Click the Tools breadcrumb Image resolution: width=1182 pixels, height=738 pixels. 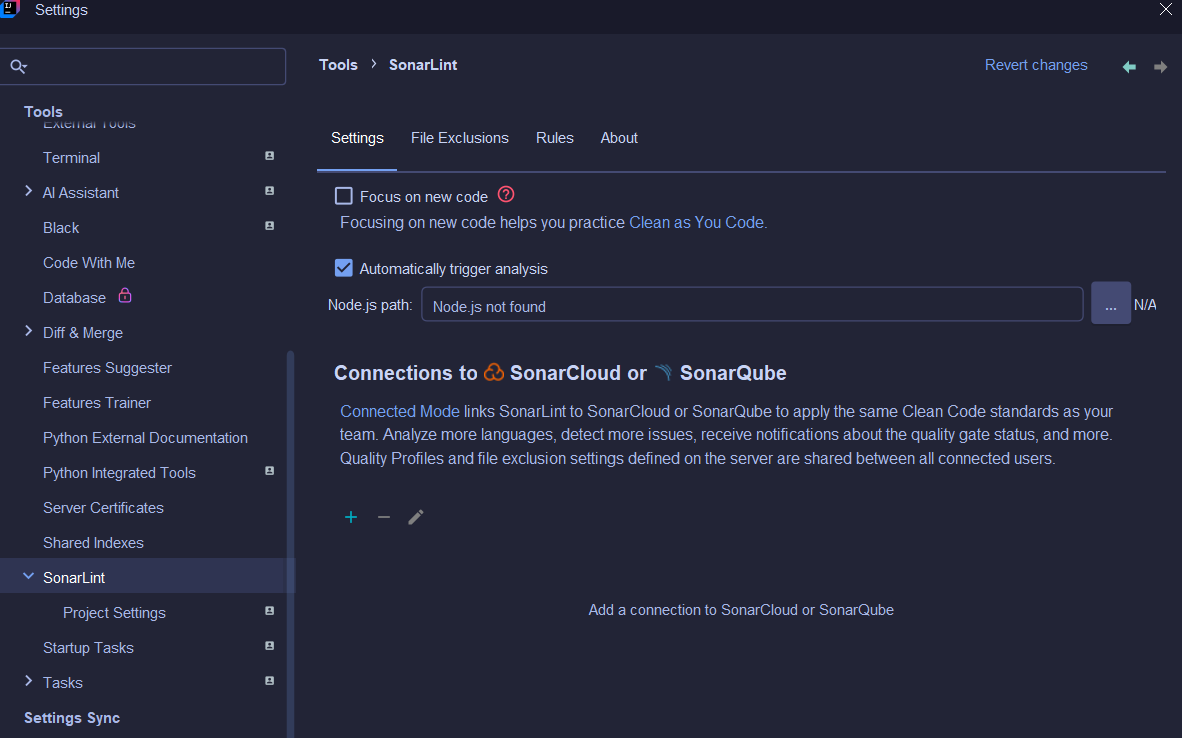click(338, 66)
